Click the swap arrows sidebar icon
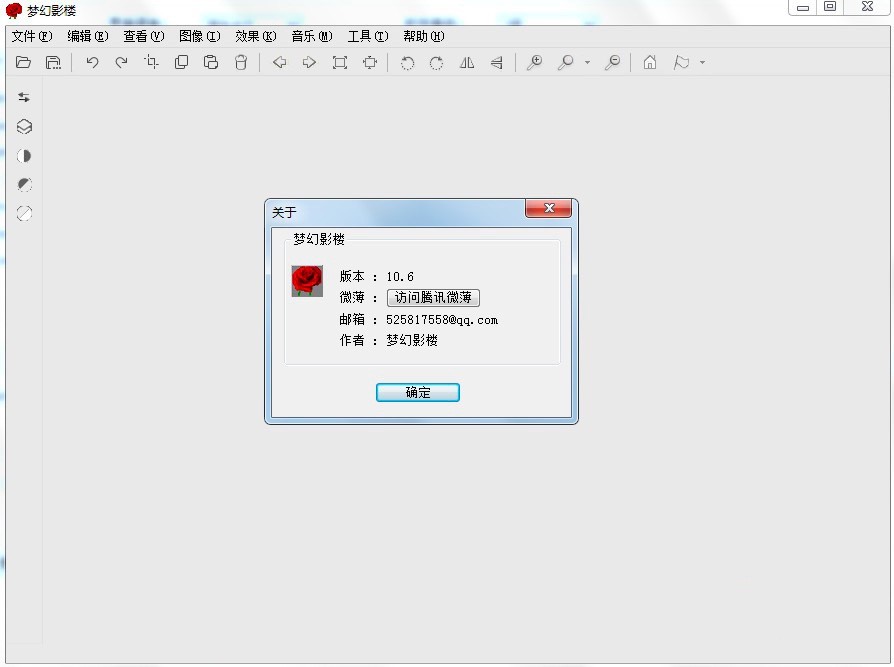894x667 pixels. coord(24,97)
